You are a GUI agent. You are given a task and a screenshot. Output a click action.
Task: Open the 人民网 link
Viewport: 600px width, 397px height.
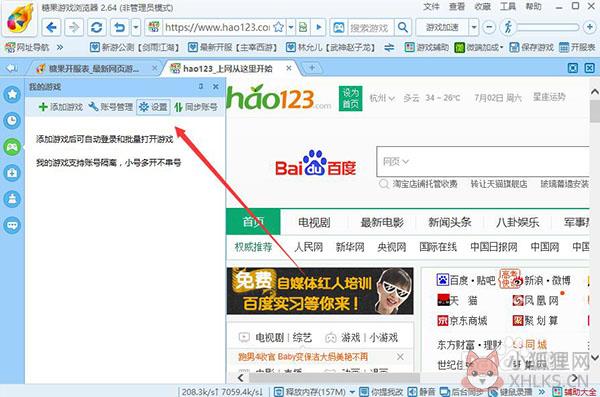[x=308, y=247]
